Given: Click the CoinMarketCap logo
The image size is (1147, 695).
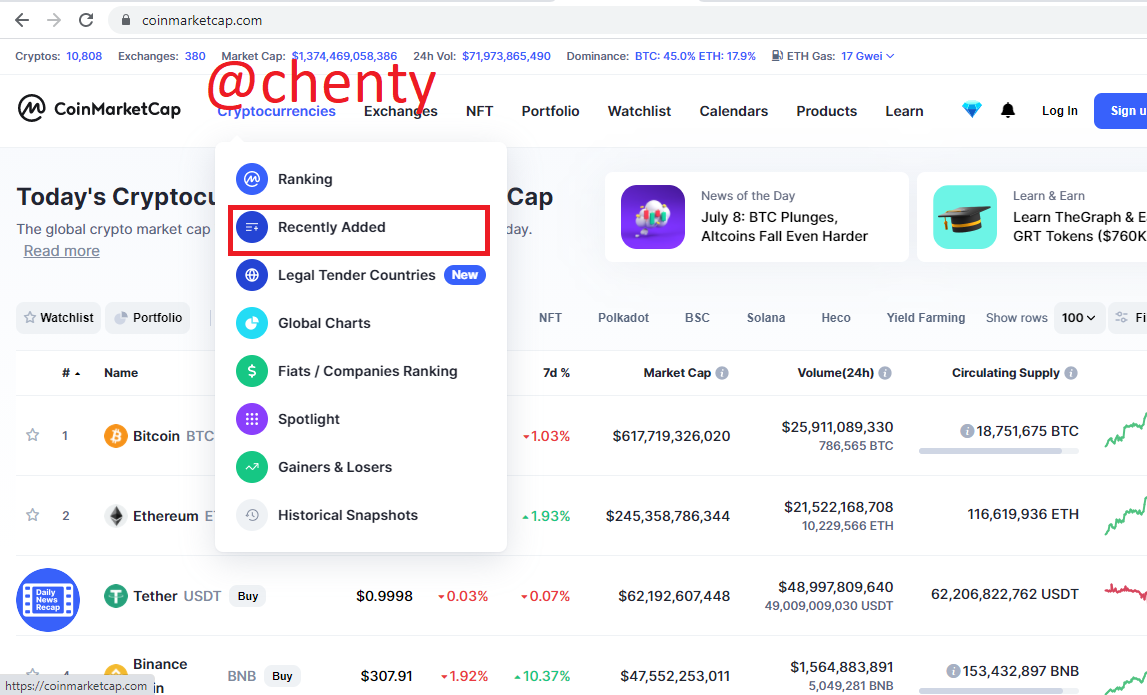Looking at the screenshot, I should pyautogui.click(x=99, y=109).
